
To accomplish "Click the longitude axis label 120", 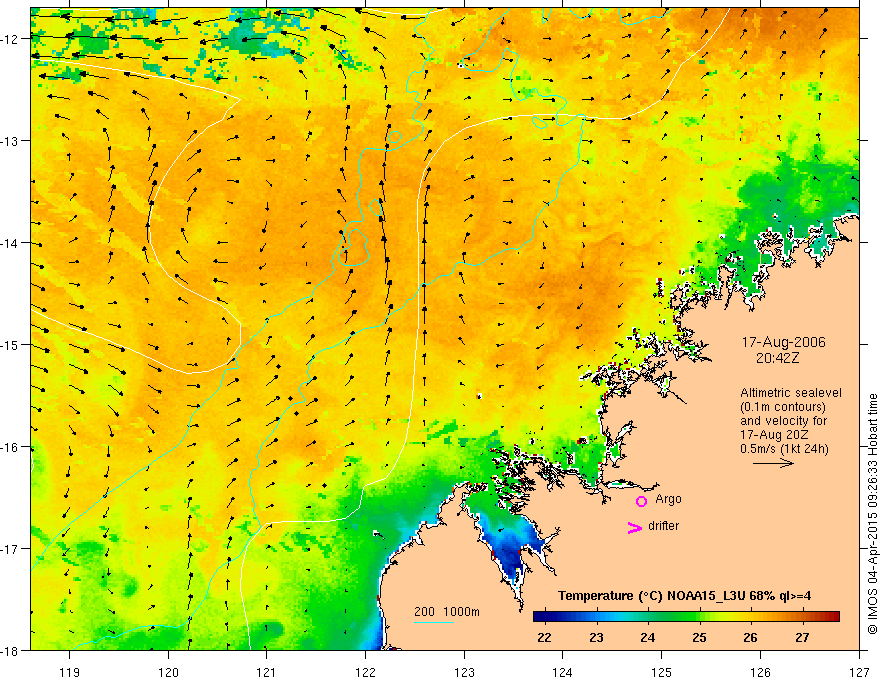I will pos(168,672).
